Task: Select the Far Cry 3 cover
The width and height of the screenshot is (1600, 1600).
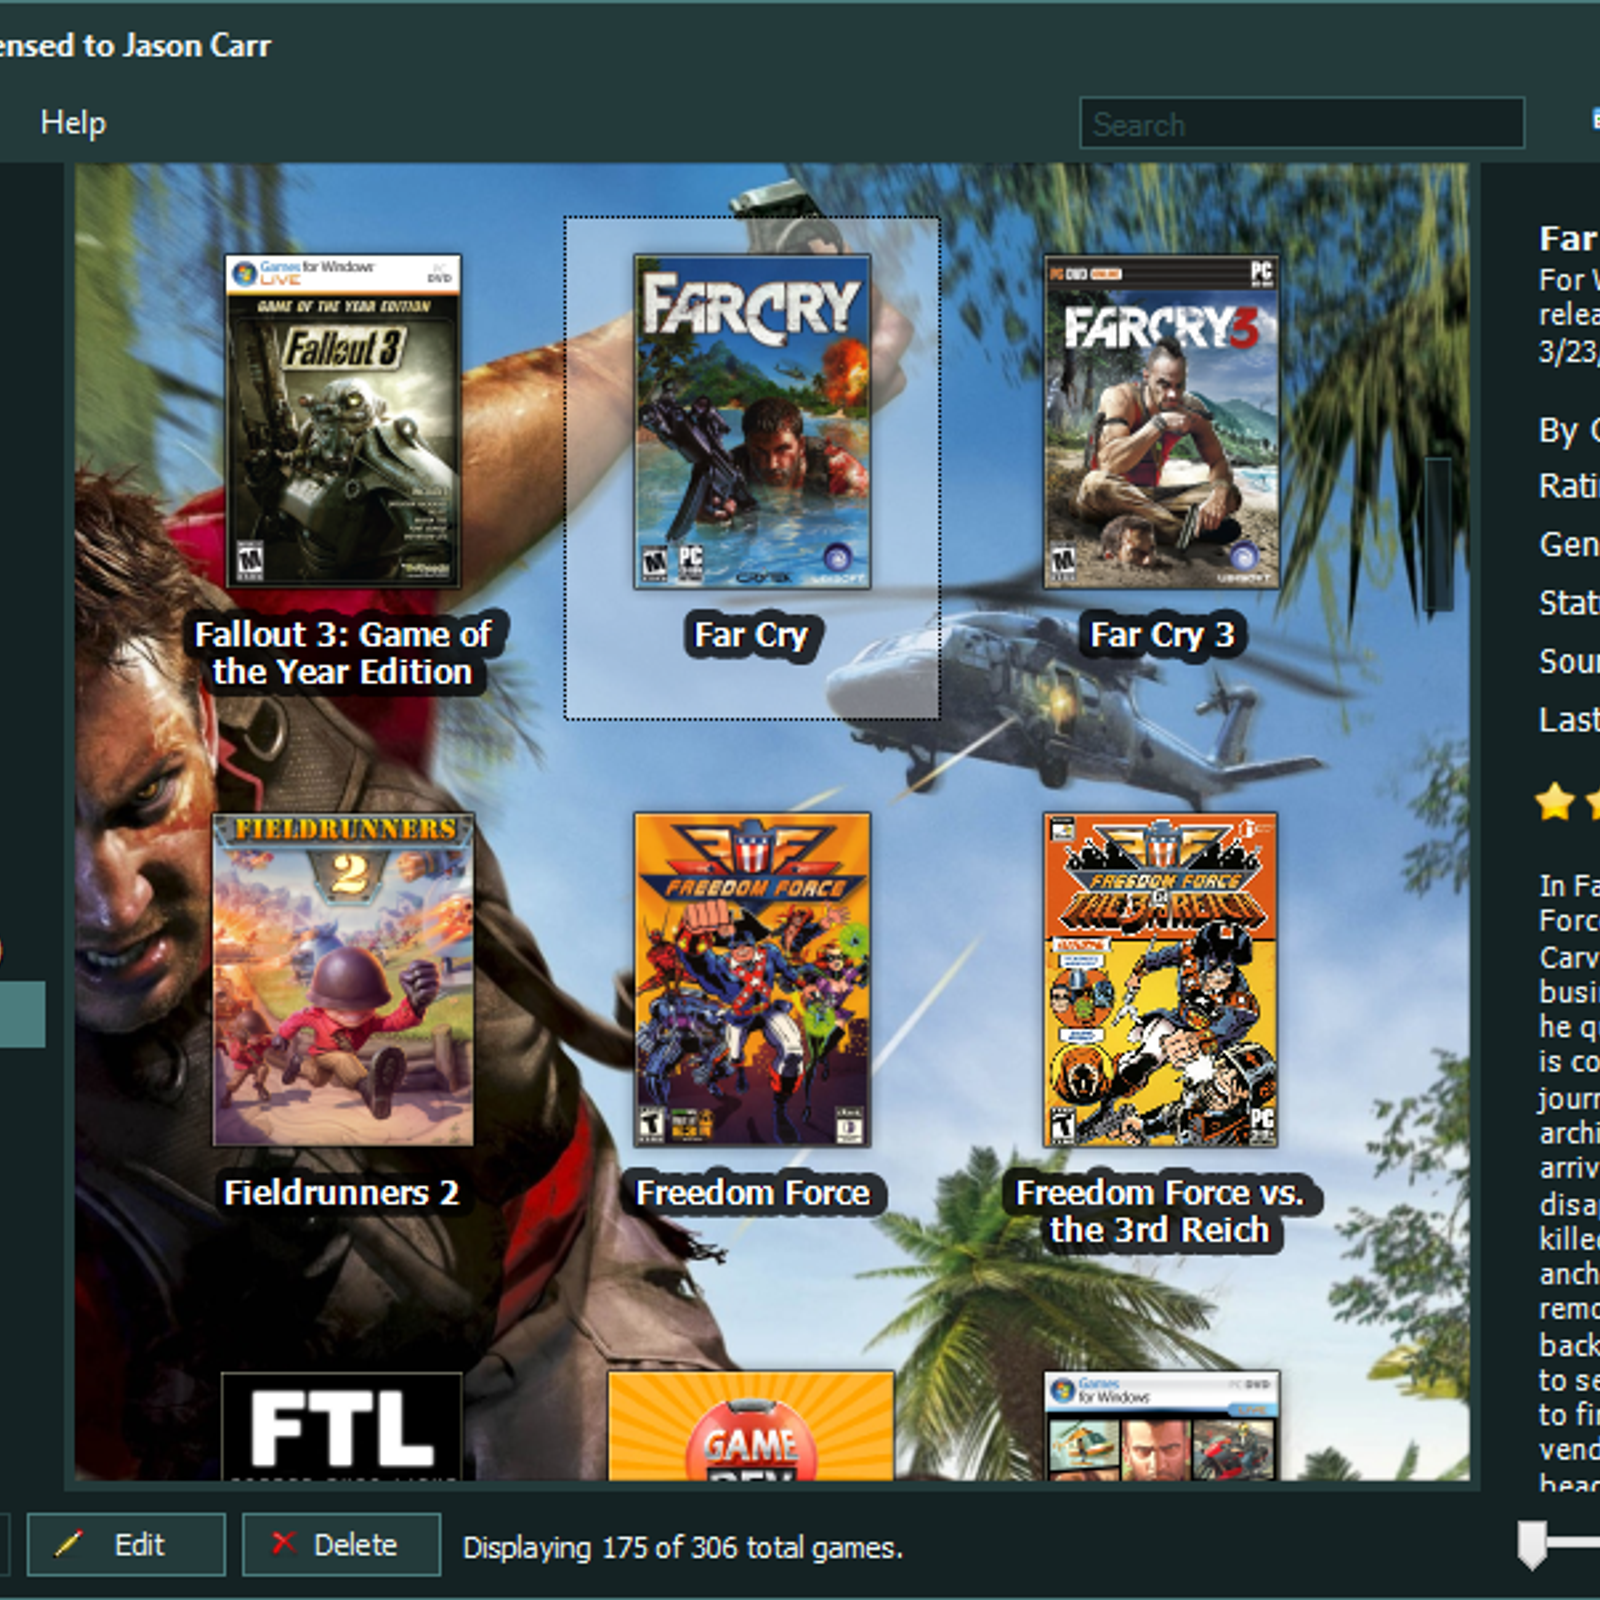Action: pos(1161,421)
